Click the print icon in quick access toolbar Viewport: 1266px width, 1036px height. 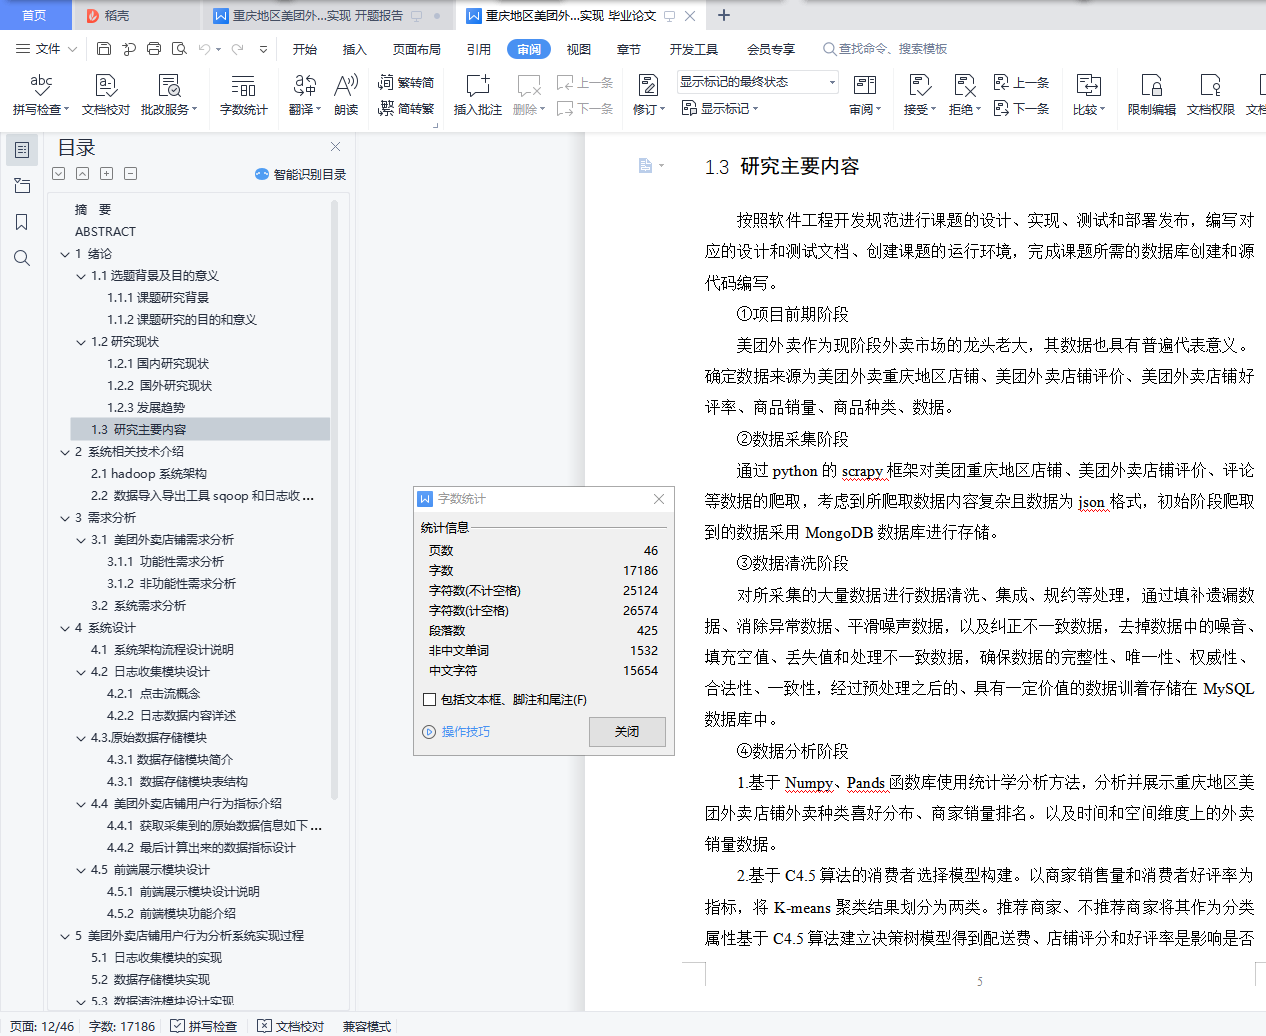point(154,48)
